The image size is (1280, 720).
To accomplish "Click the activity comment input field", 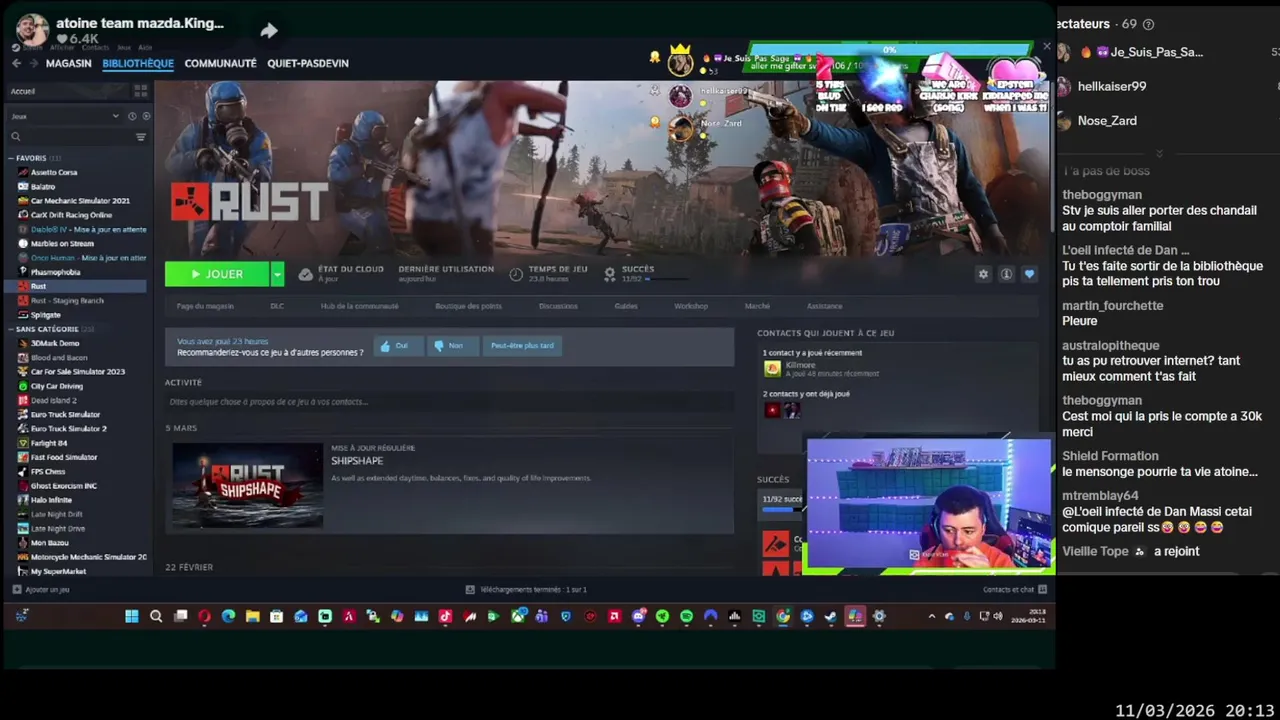I will pyautogui.click(x=450, y=402).
